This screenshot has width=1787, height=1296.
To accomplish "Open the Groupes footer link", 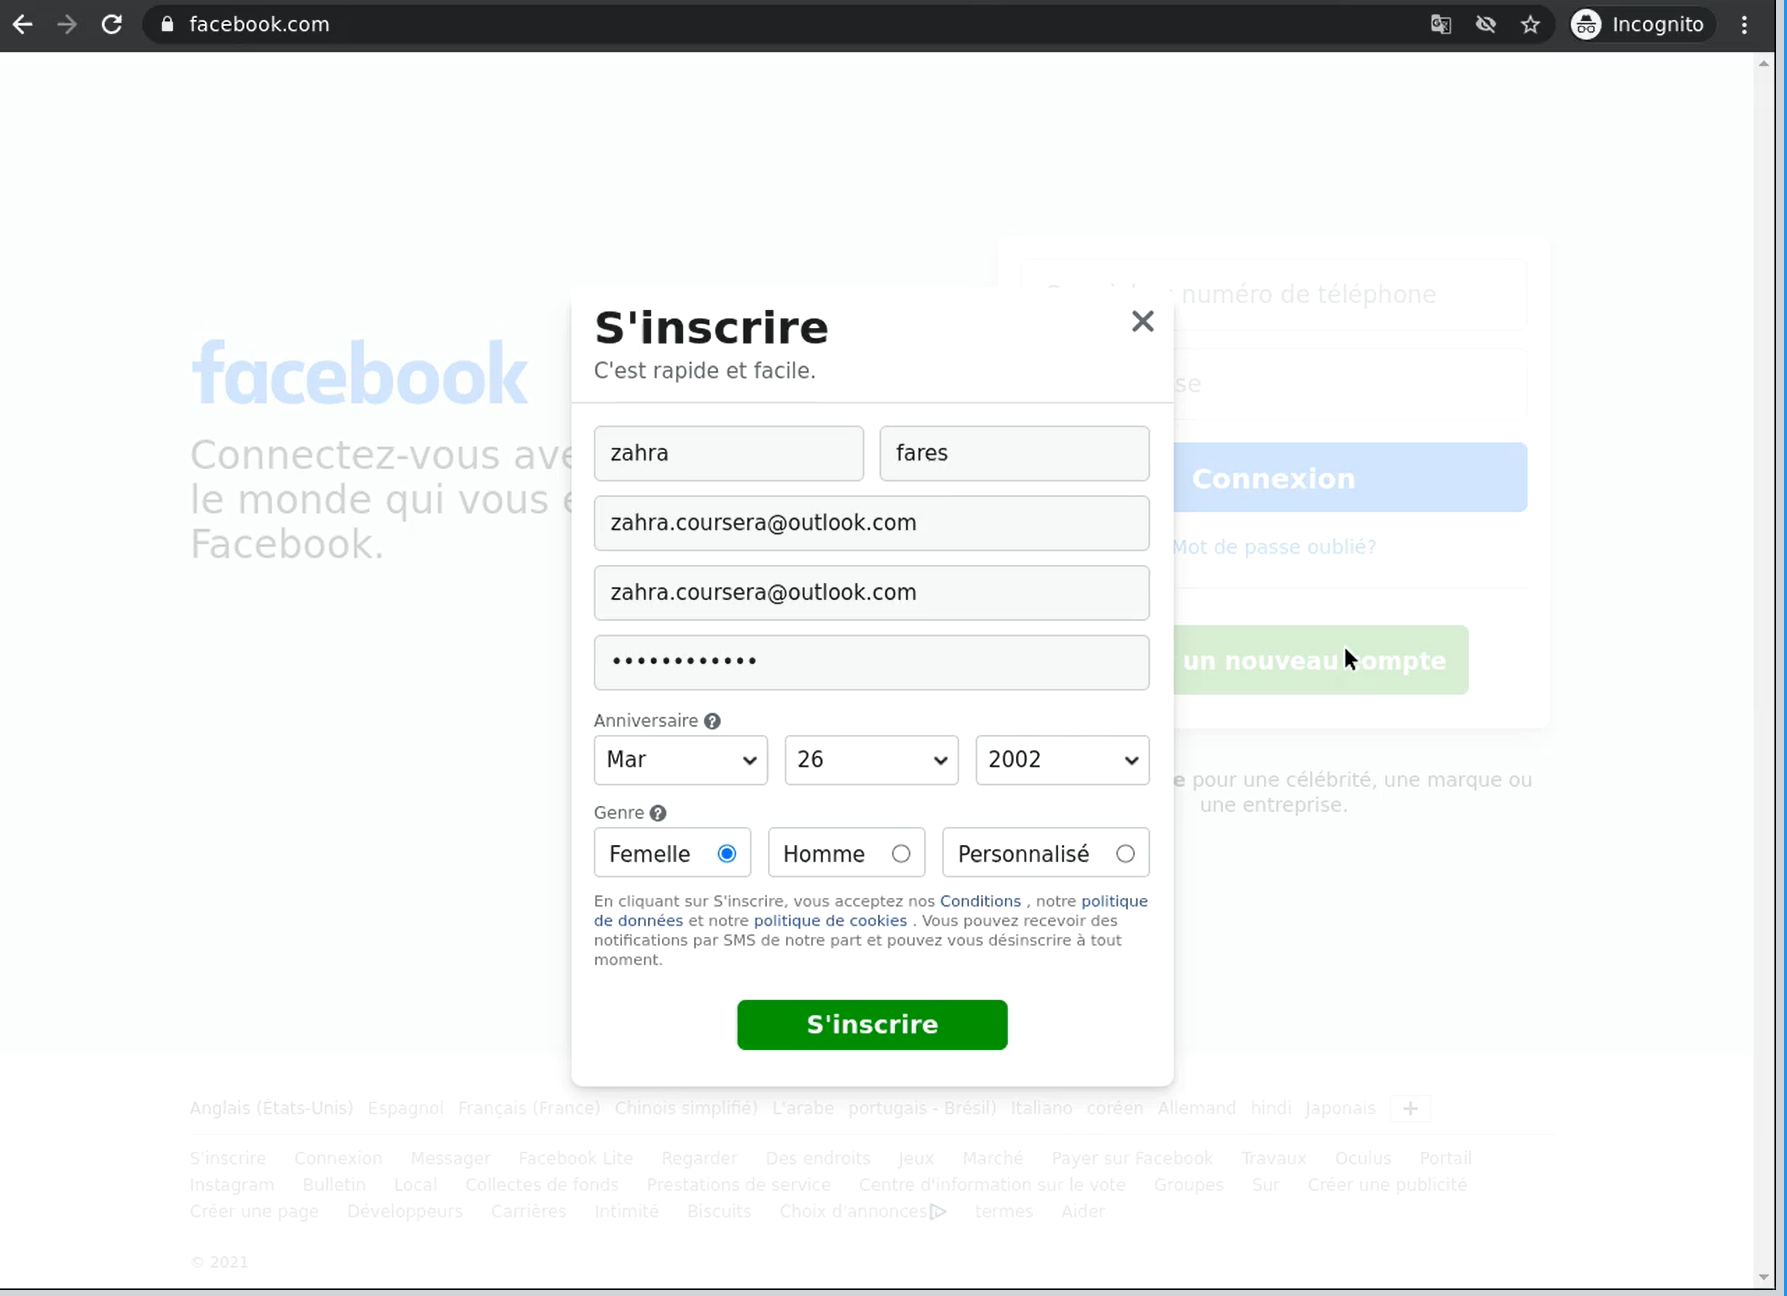I will tap(1189, 1185).
